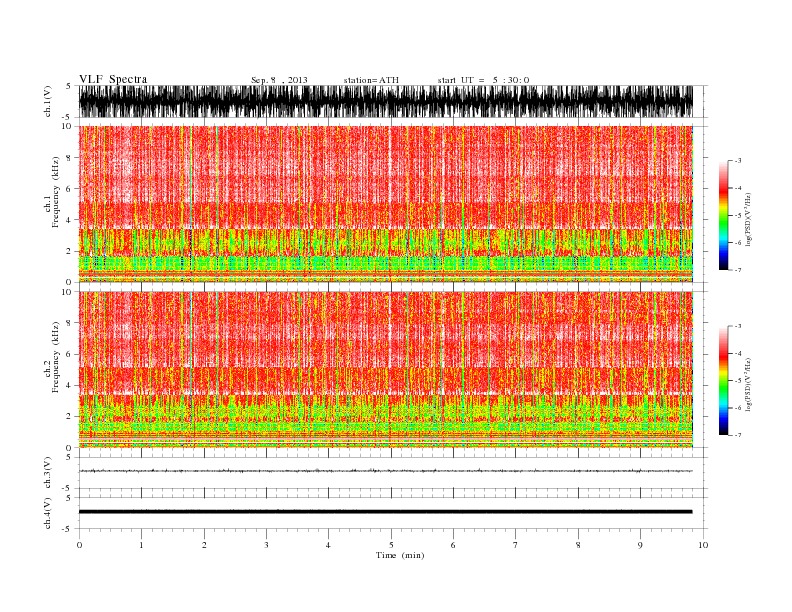This screenshot has width=792, height=612.
Task: Click the log(PSD) label beside ch.1 colorbar
Action: click(x=748, y=219)
